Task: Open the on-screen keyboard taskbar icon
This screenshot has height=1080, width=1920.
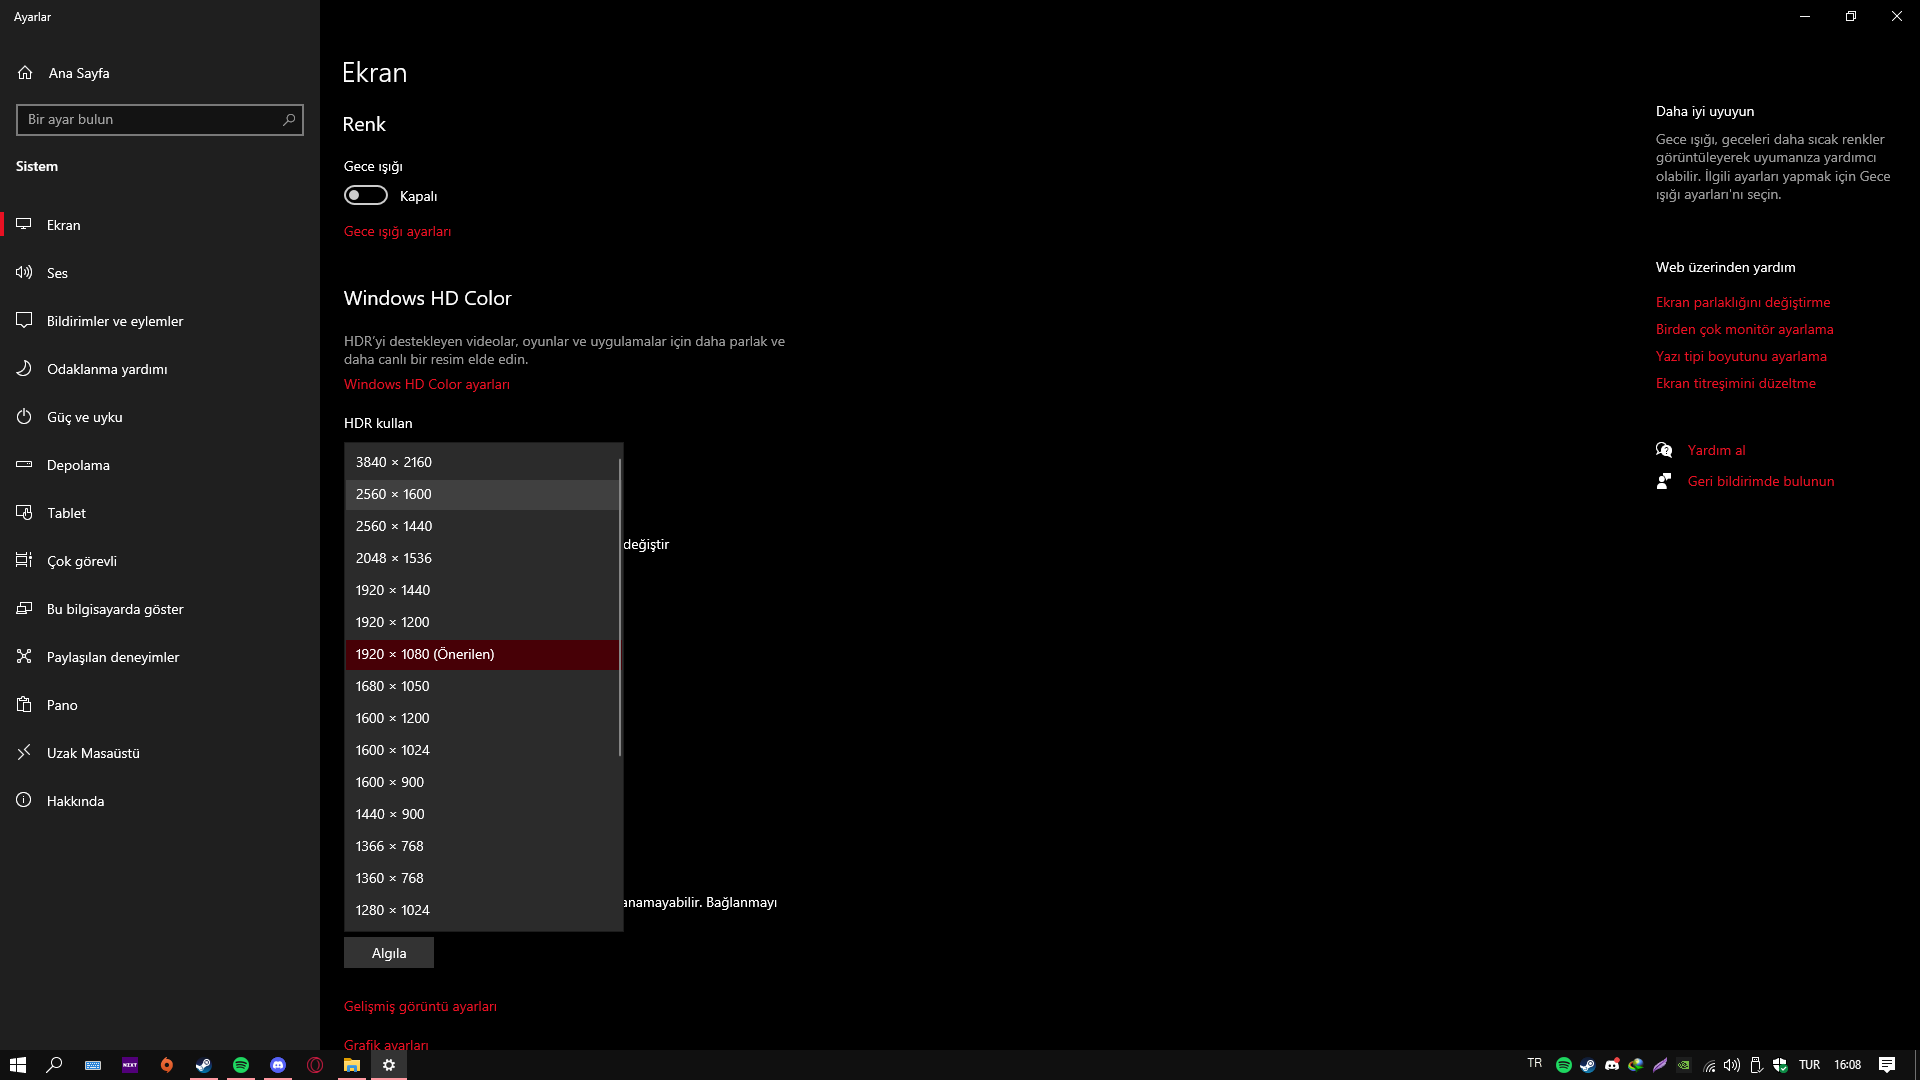Action: [x=93, y=1065]
